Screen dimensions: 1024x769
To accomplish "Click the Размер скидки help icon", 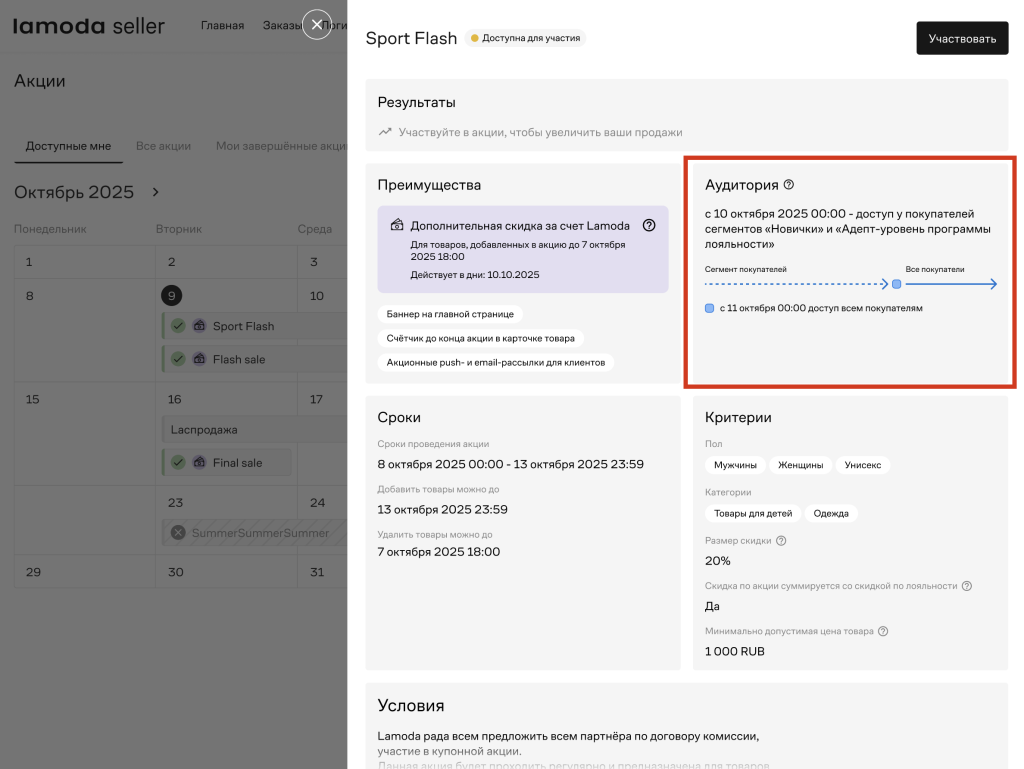I will [x=781, y=541].
